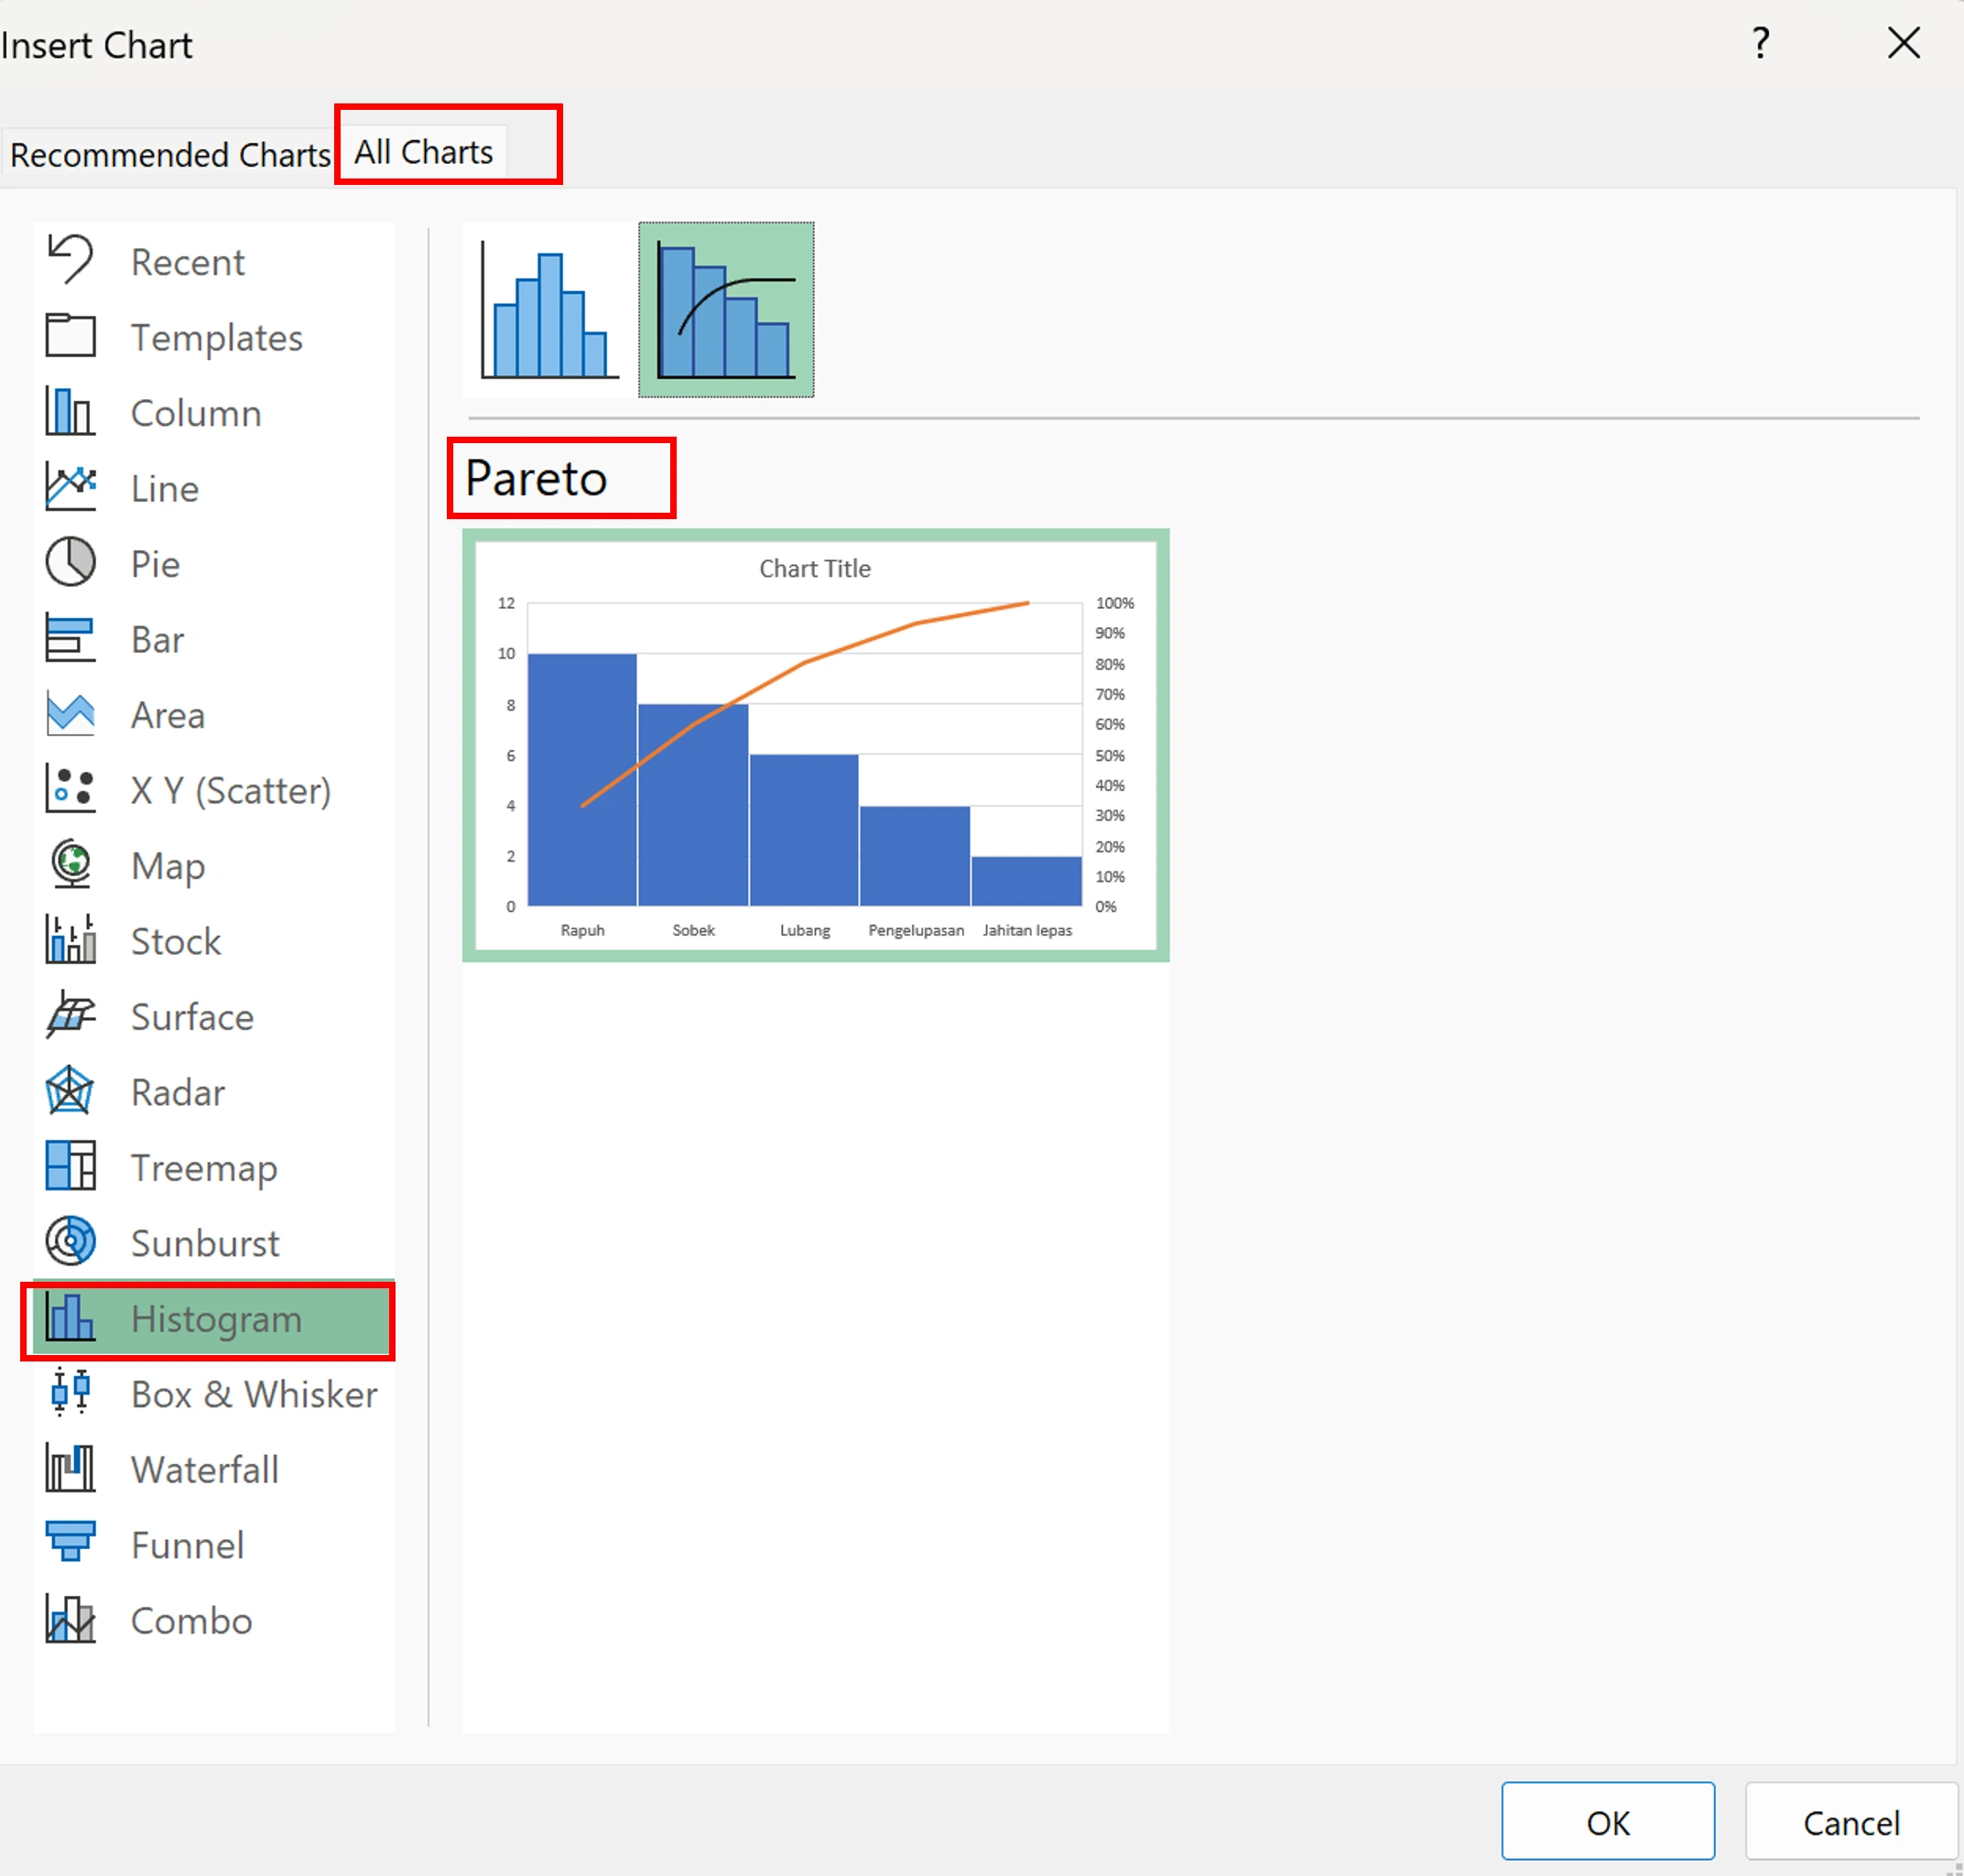Open the Templates category

pyautogui.click(x=216, y=338)
